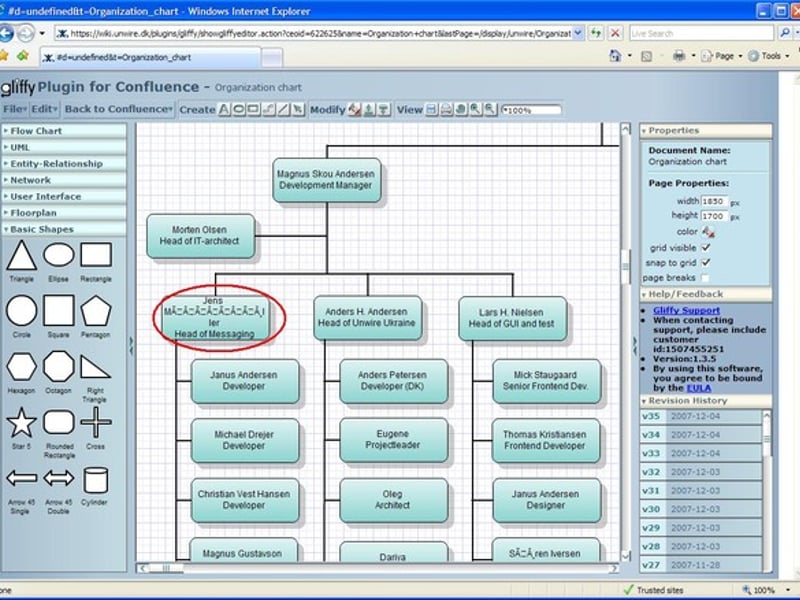Open the IE Tools menu
Viewport: 800px width, 600px height.
769,56
